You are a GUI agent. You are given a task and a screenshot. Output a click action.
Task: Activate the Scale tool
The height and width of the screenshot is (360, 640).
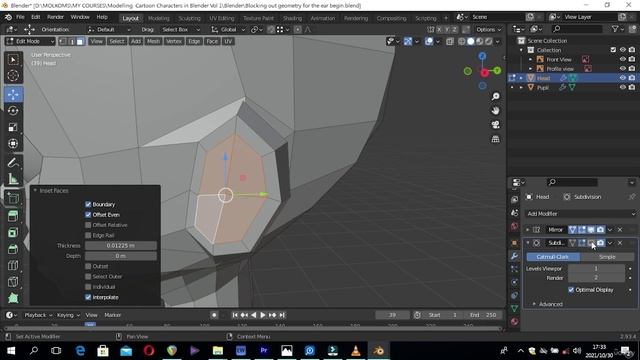pos(13,127)
